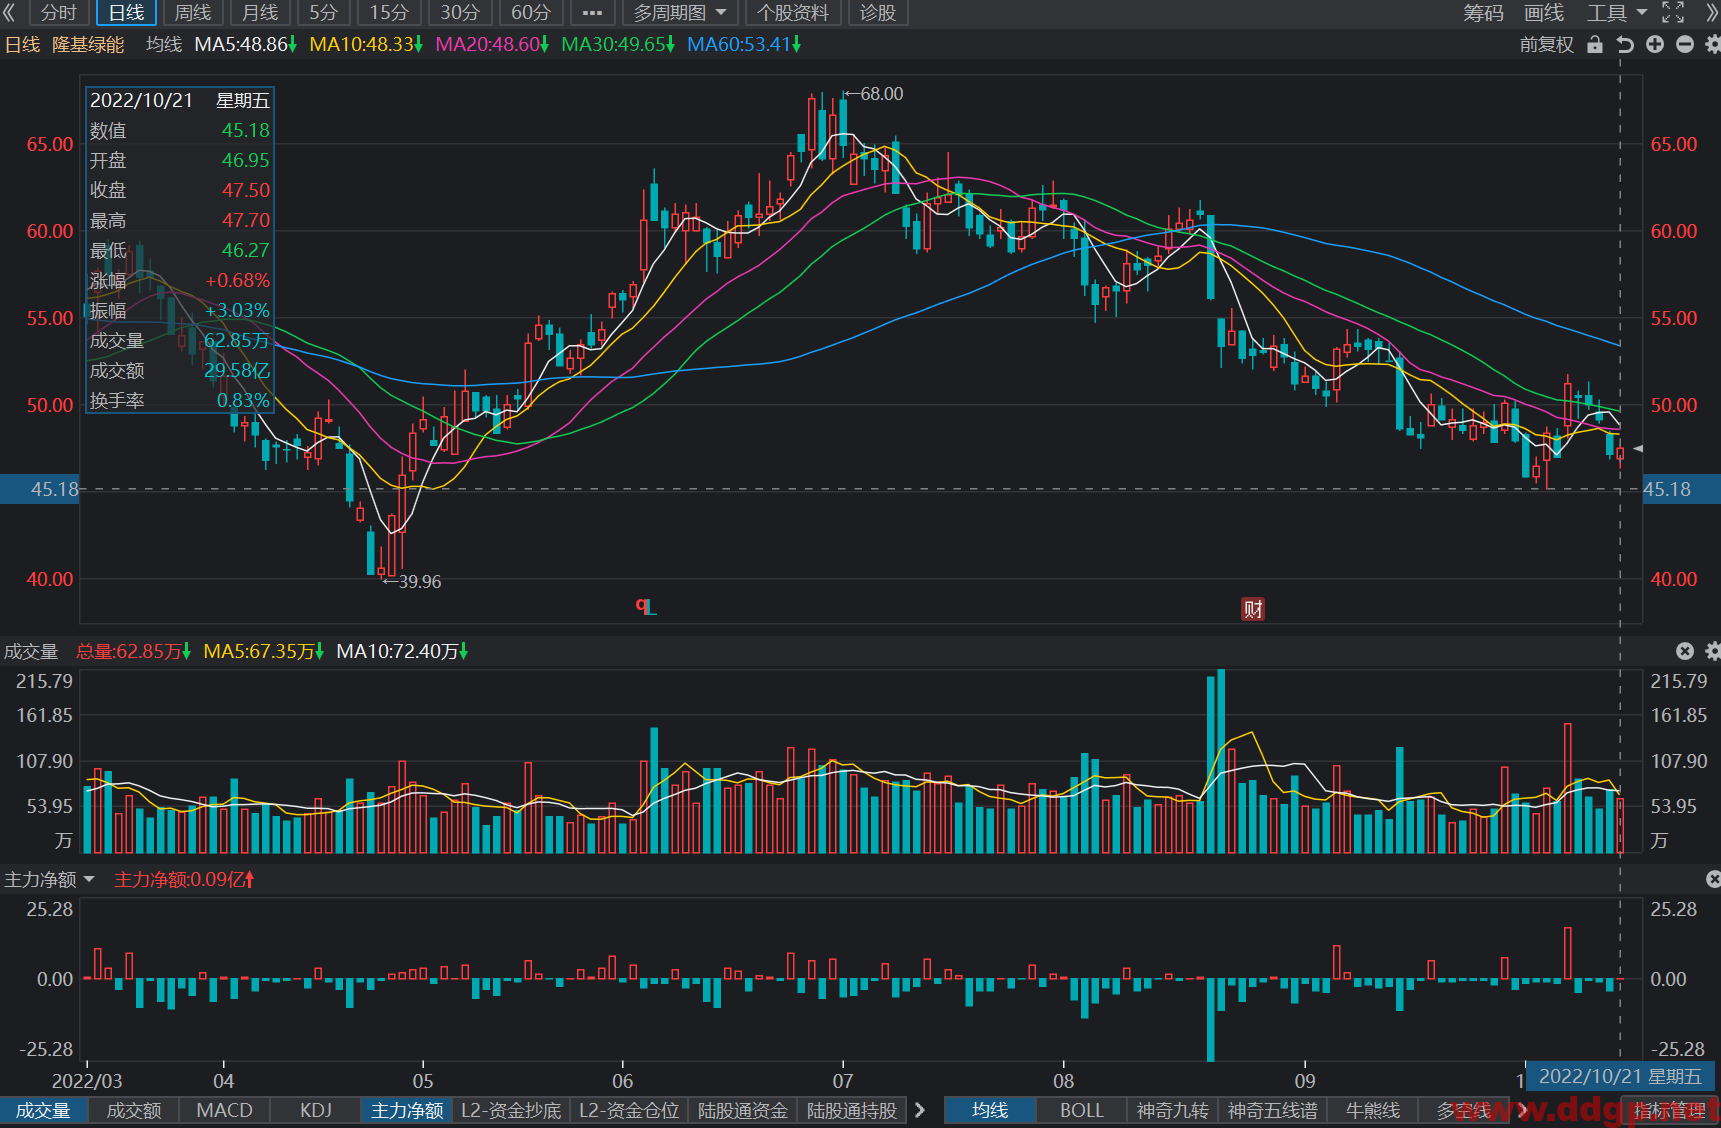Click the MA60 blue legend label
The image size is (1721, 1128).
(x=744, y=44)
